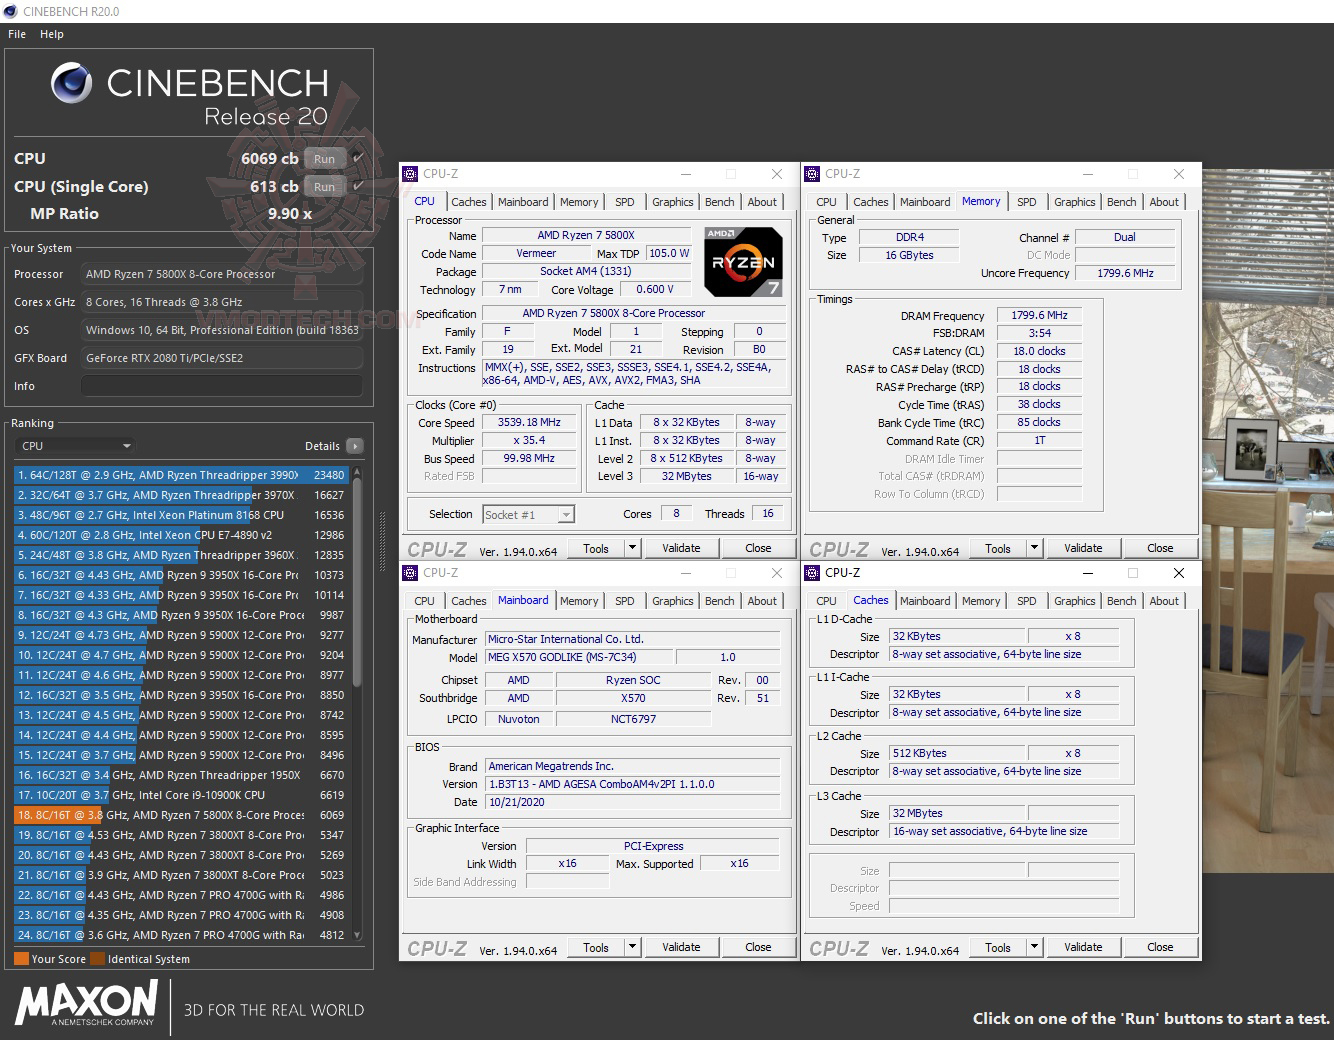
Task: Open the Tools dropdown arrow in the Caches tab window
Action: (x=1034, y=947)
